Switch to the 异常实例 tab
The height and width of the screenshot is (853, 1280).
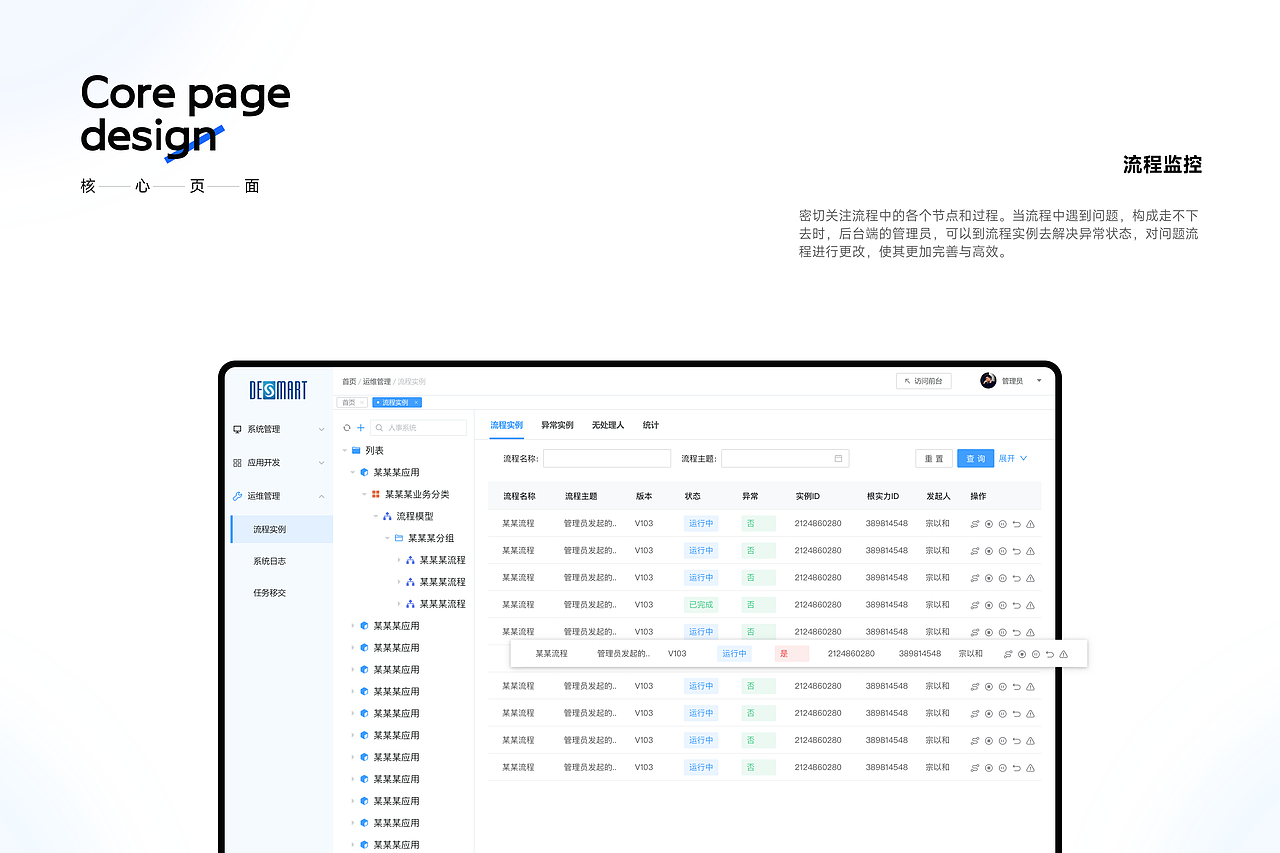[556, 425]
